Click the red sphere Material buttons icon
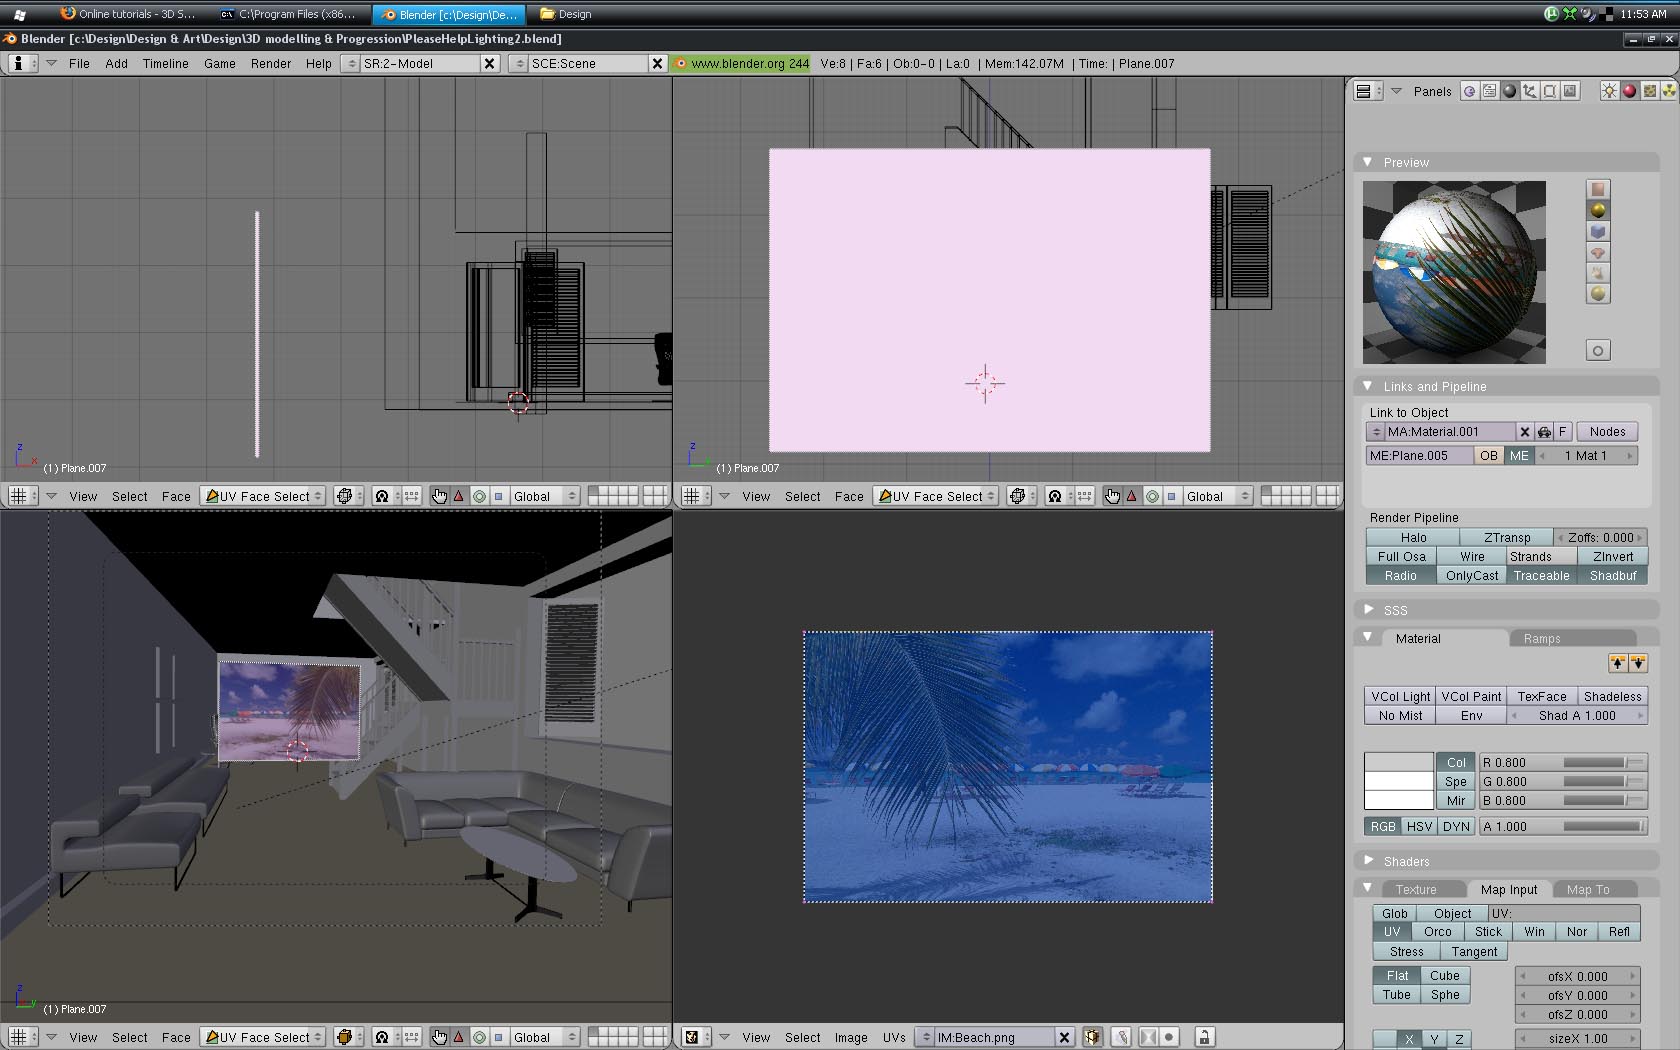1680x1050 pixels. pos(1629,91)
